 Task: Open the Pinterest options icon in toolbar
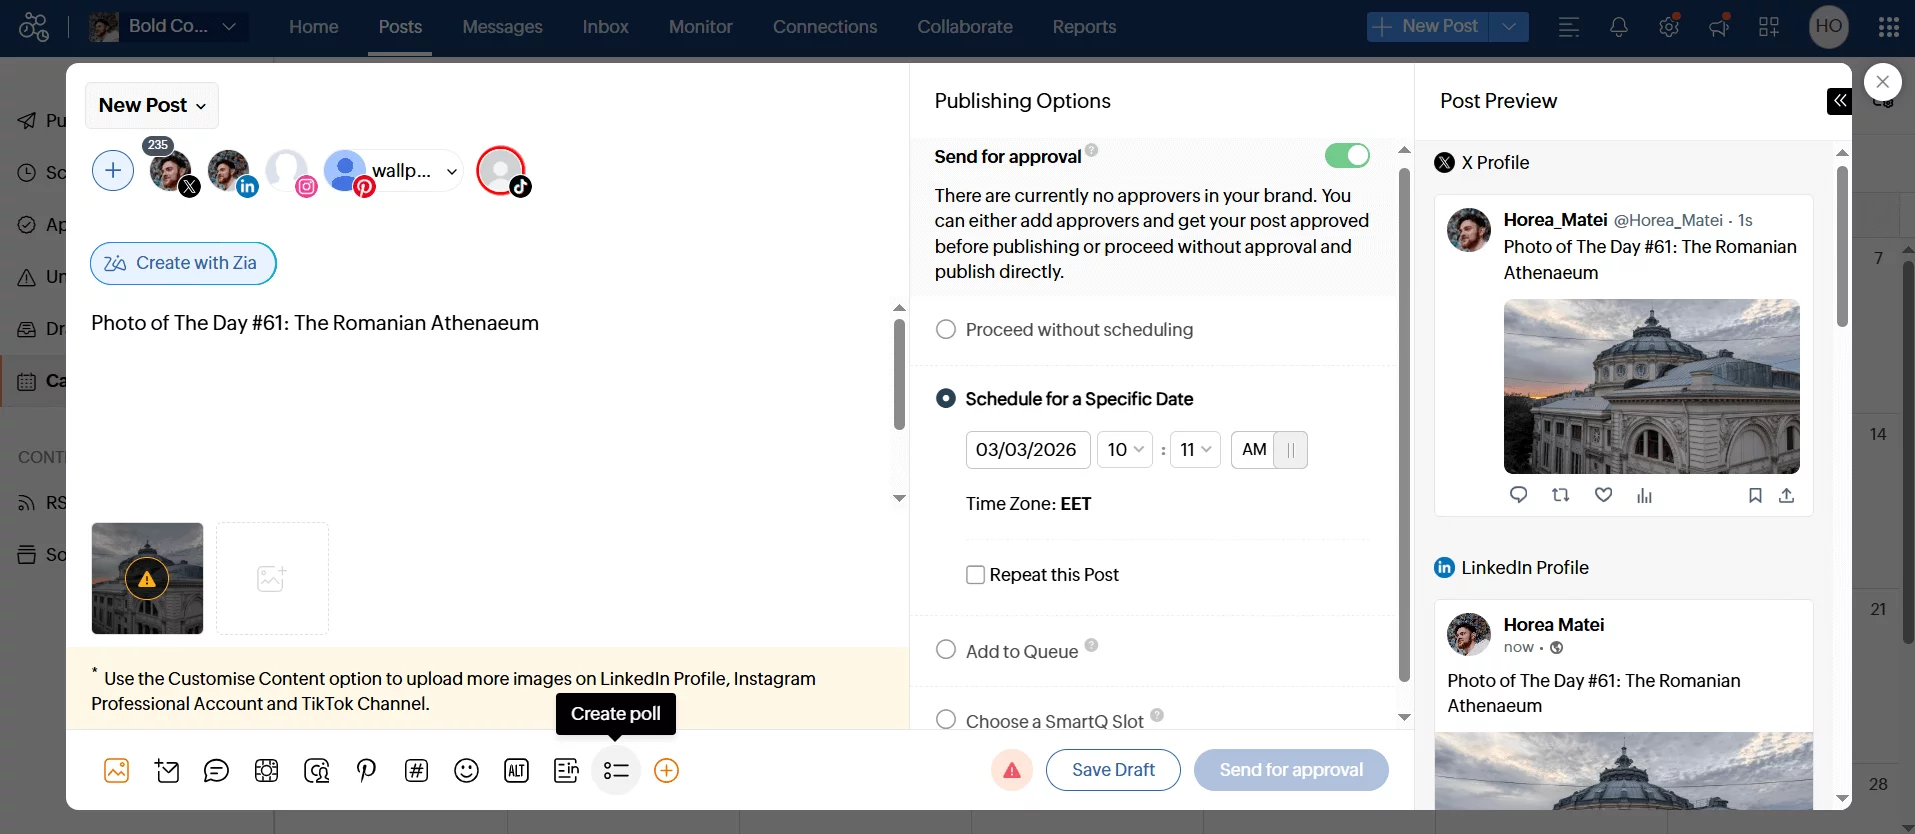coord(366,770)
